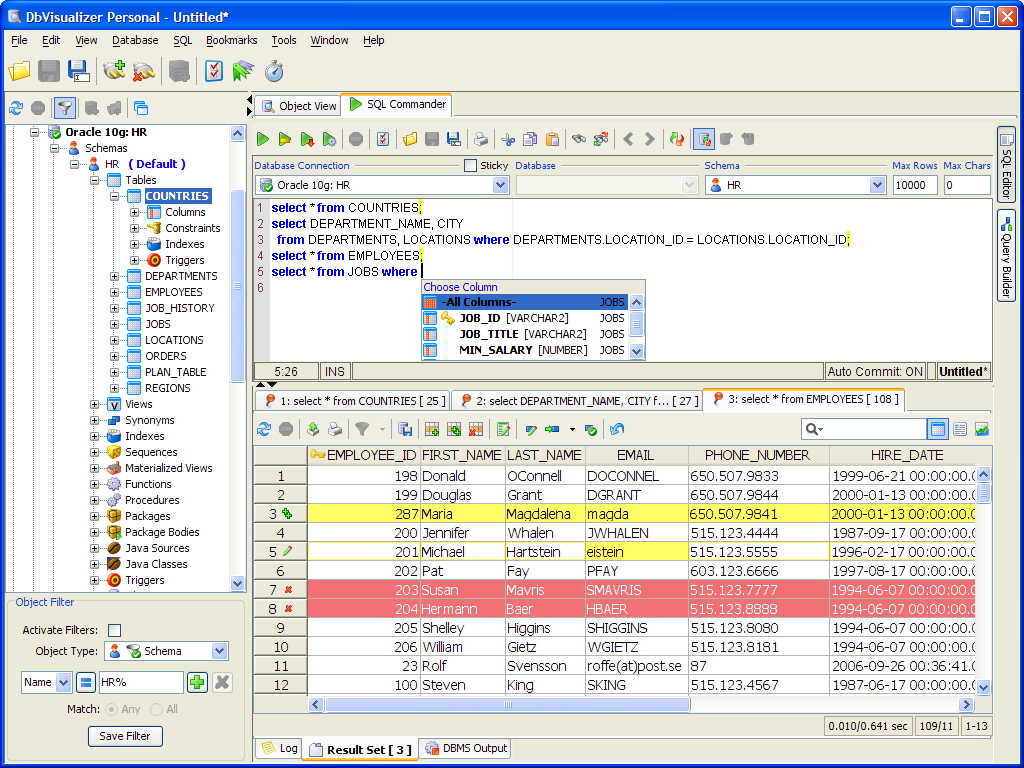Viewport: 1024px width, 768px height.
Task: Click the stopwatch monitor icon in main toolbar
Action: coord(273,71)
